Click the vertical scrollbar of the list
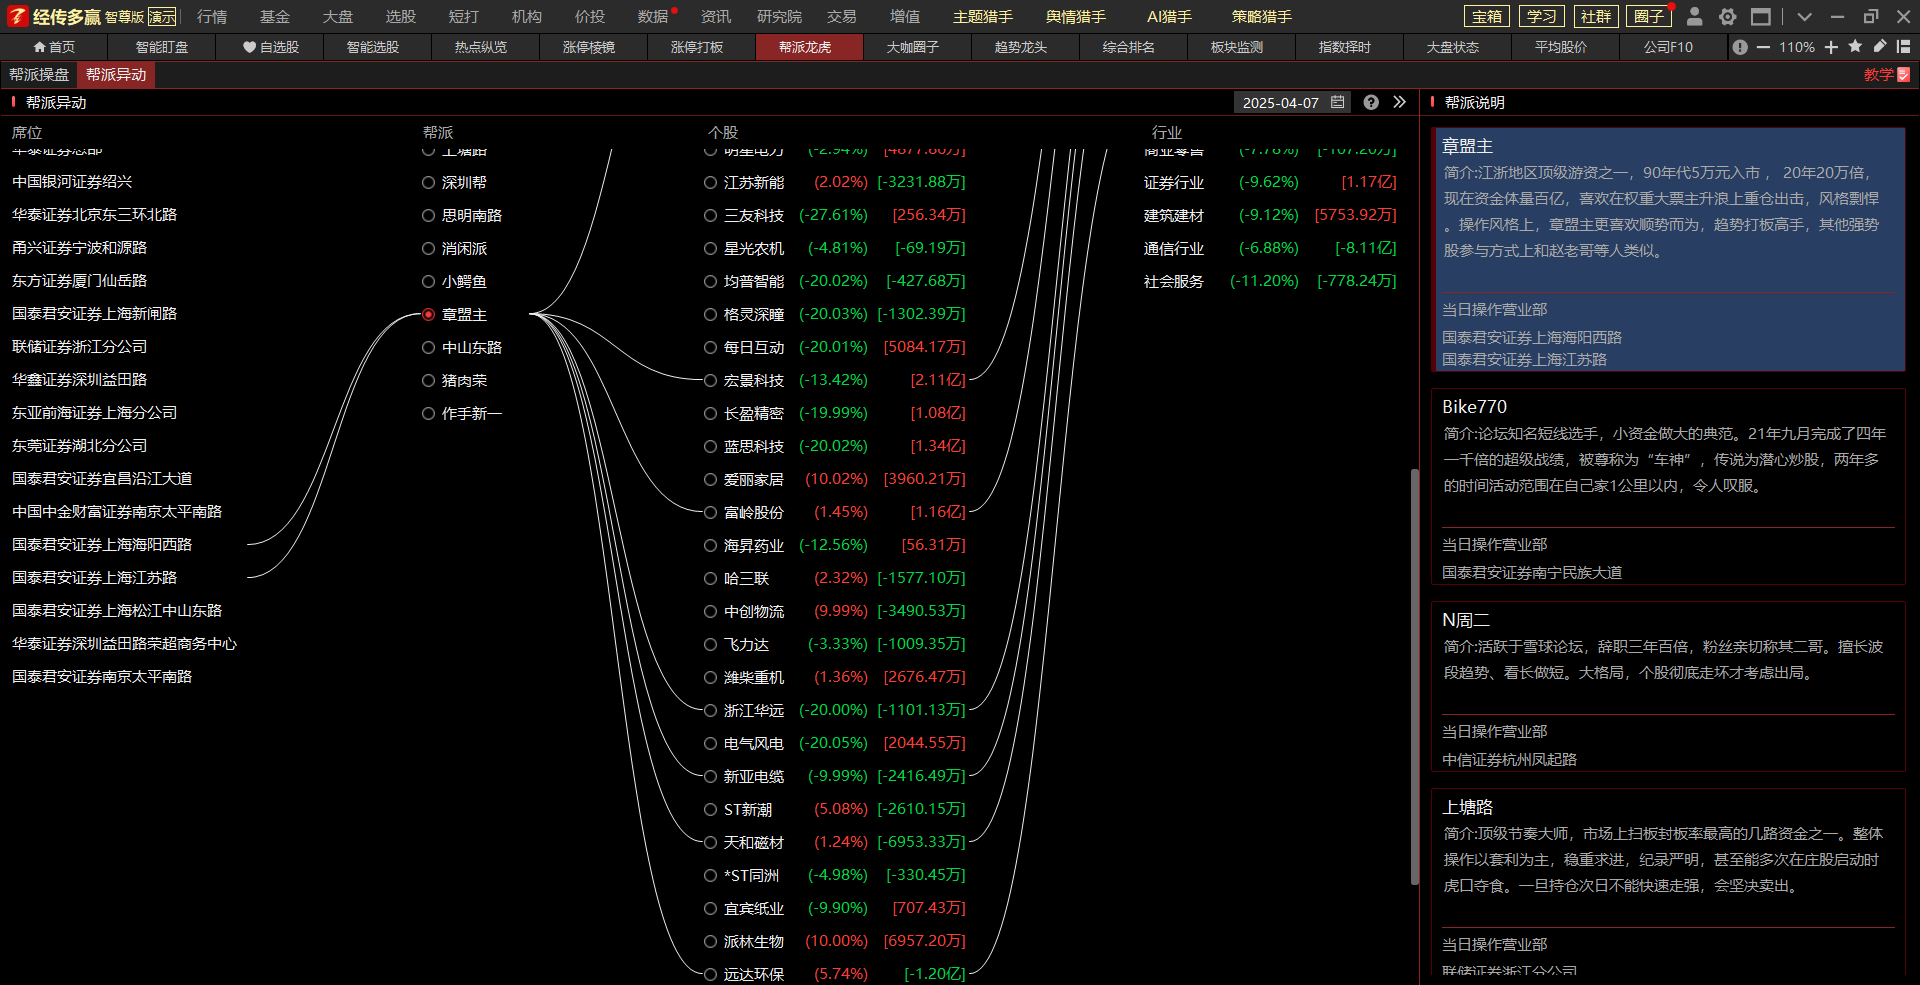1920x985 pixels. click(x=1414, y=676)
